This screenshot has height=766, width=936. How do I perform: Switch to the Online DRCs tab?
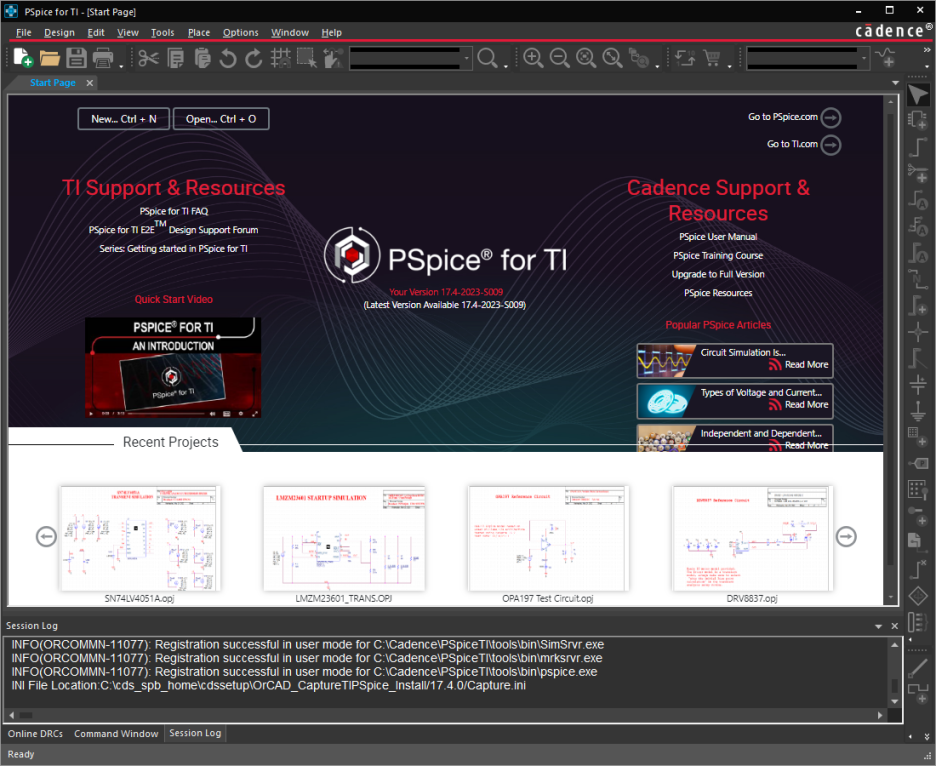[35, 733]
